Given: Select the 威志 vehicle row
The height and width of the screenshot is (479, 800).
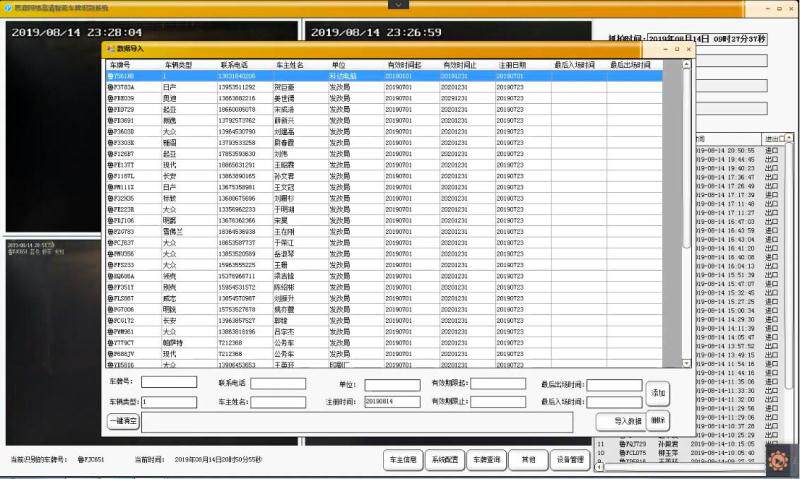Looking at the screenshot, I should pyautogui.click(x=384, y=298).
